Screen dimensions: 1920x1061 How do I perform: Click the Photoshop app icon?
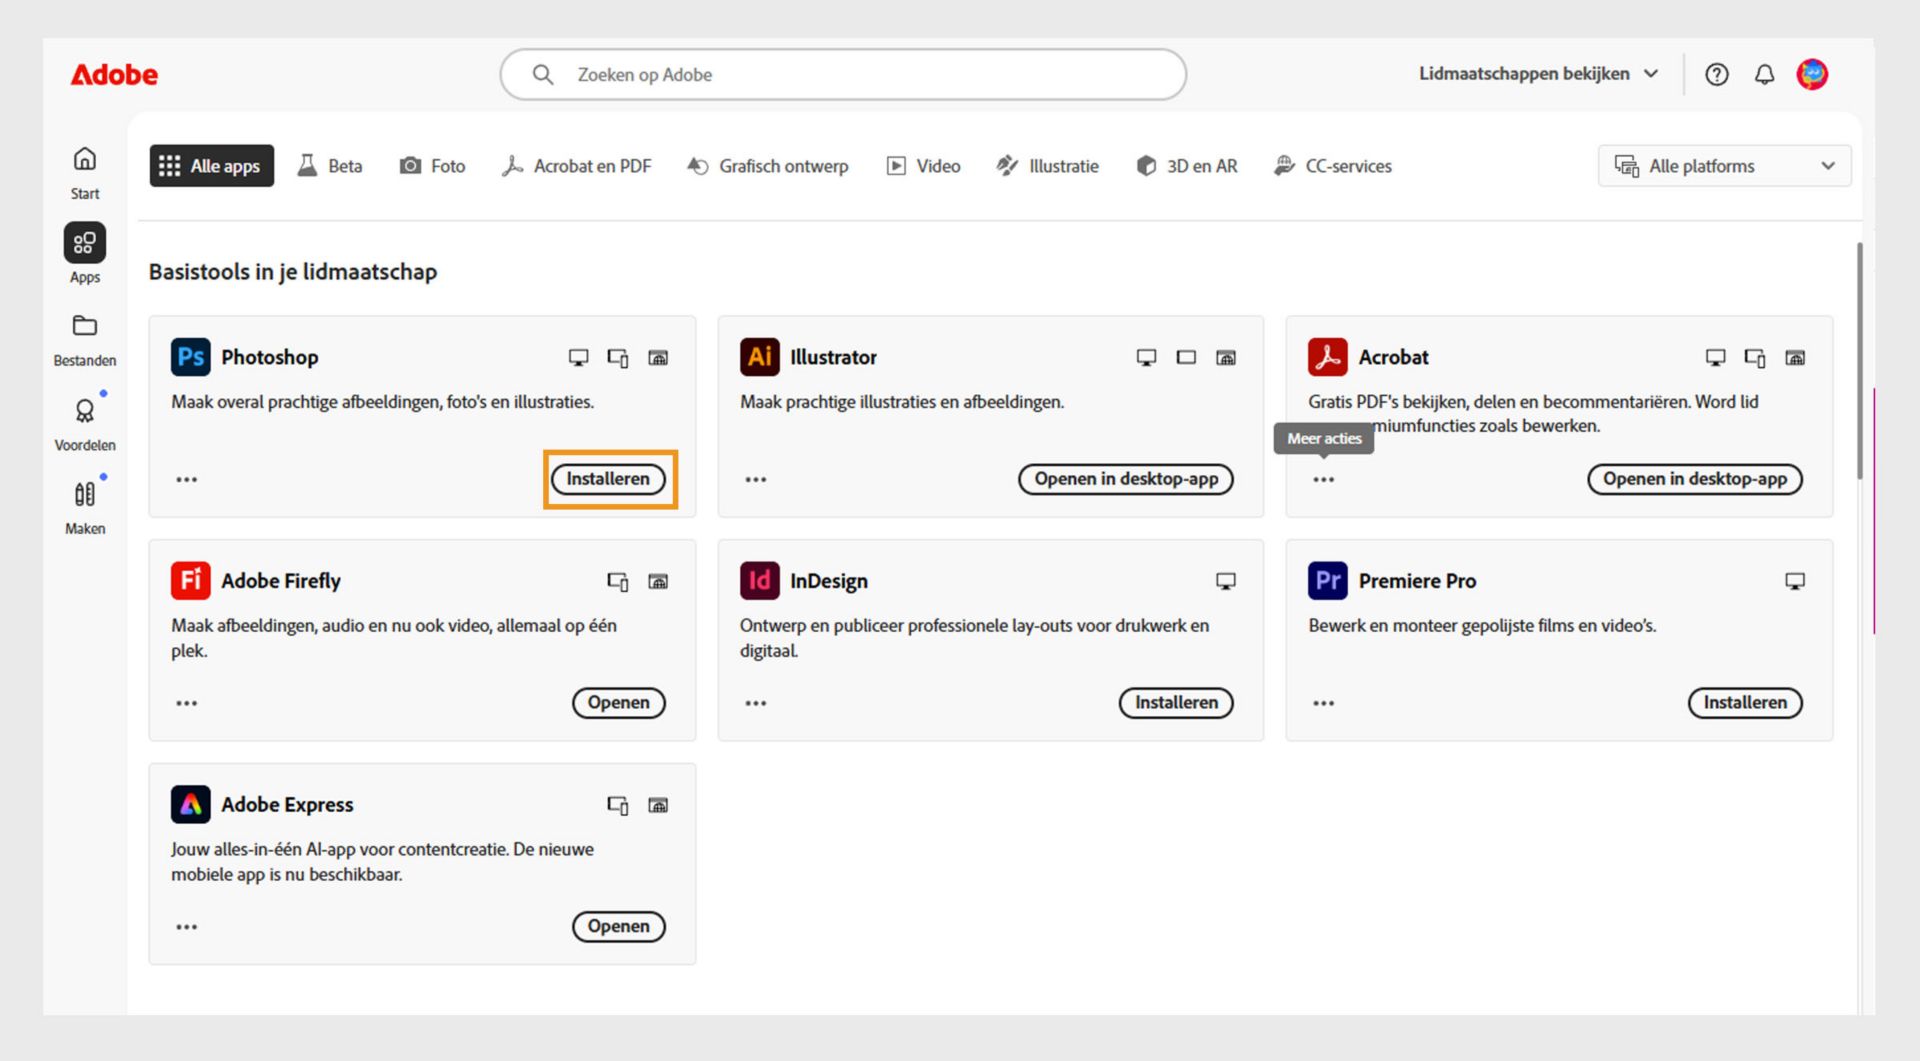point(190,358)
